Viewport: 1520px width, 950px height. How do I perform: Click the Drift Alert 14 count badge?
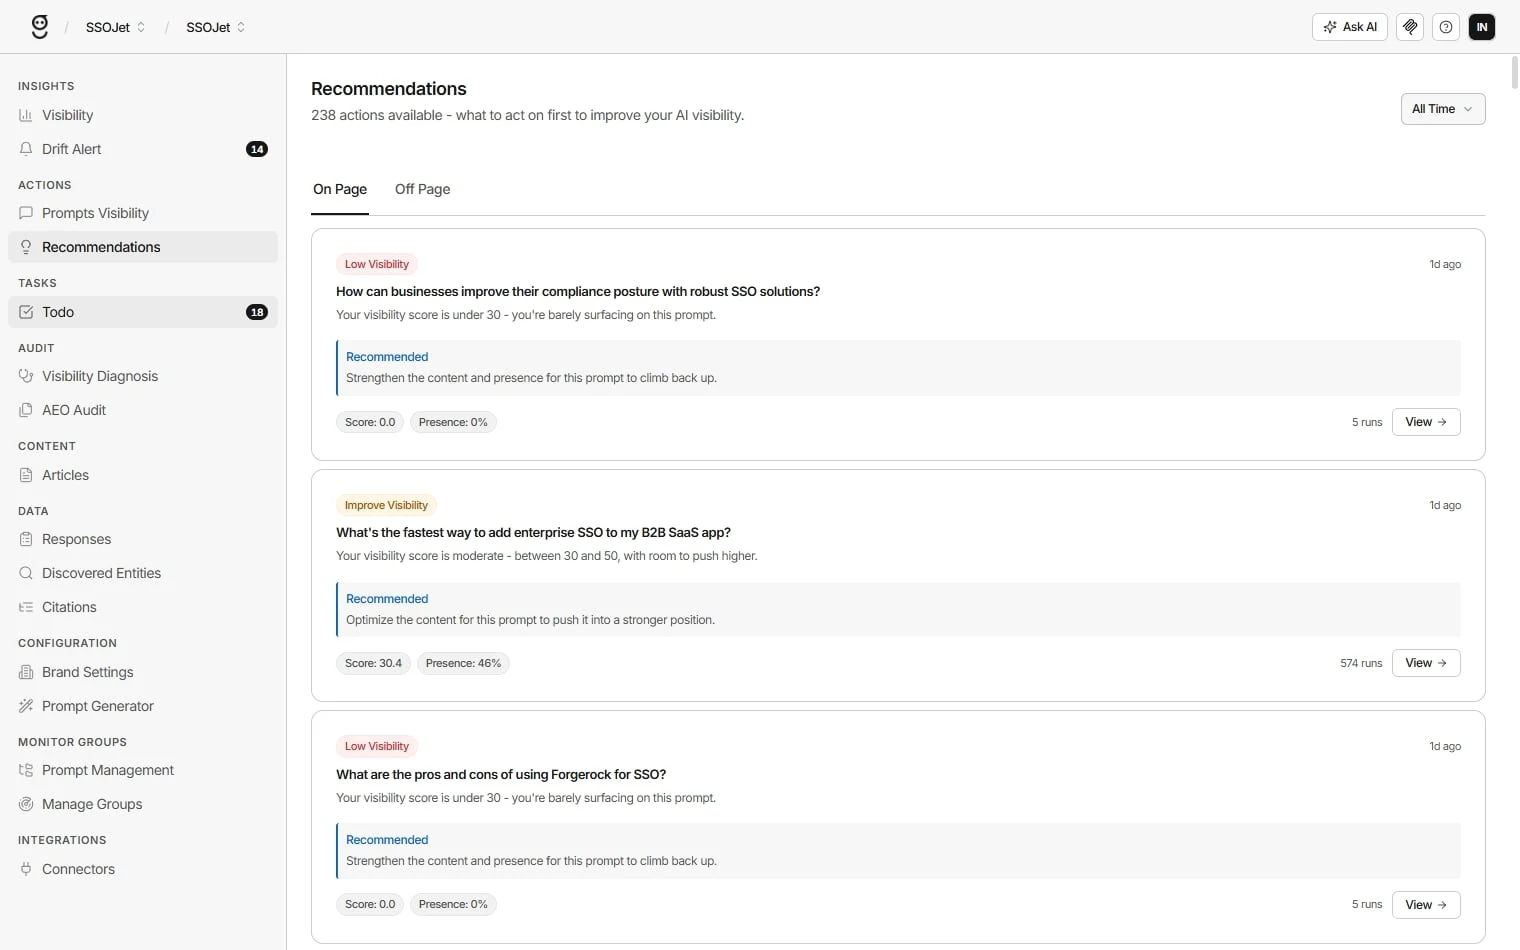257,149
